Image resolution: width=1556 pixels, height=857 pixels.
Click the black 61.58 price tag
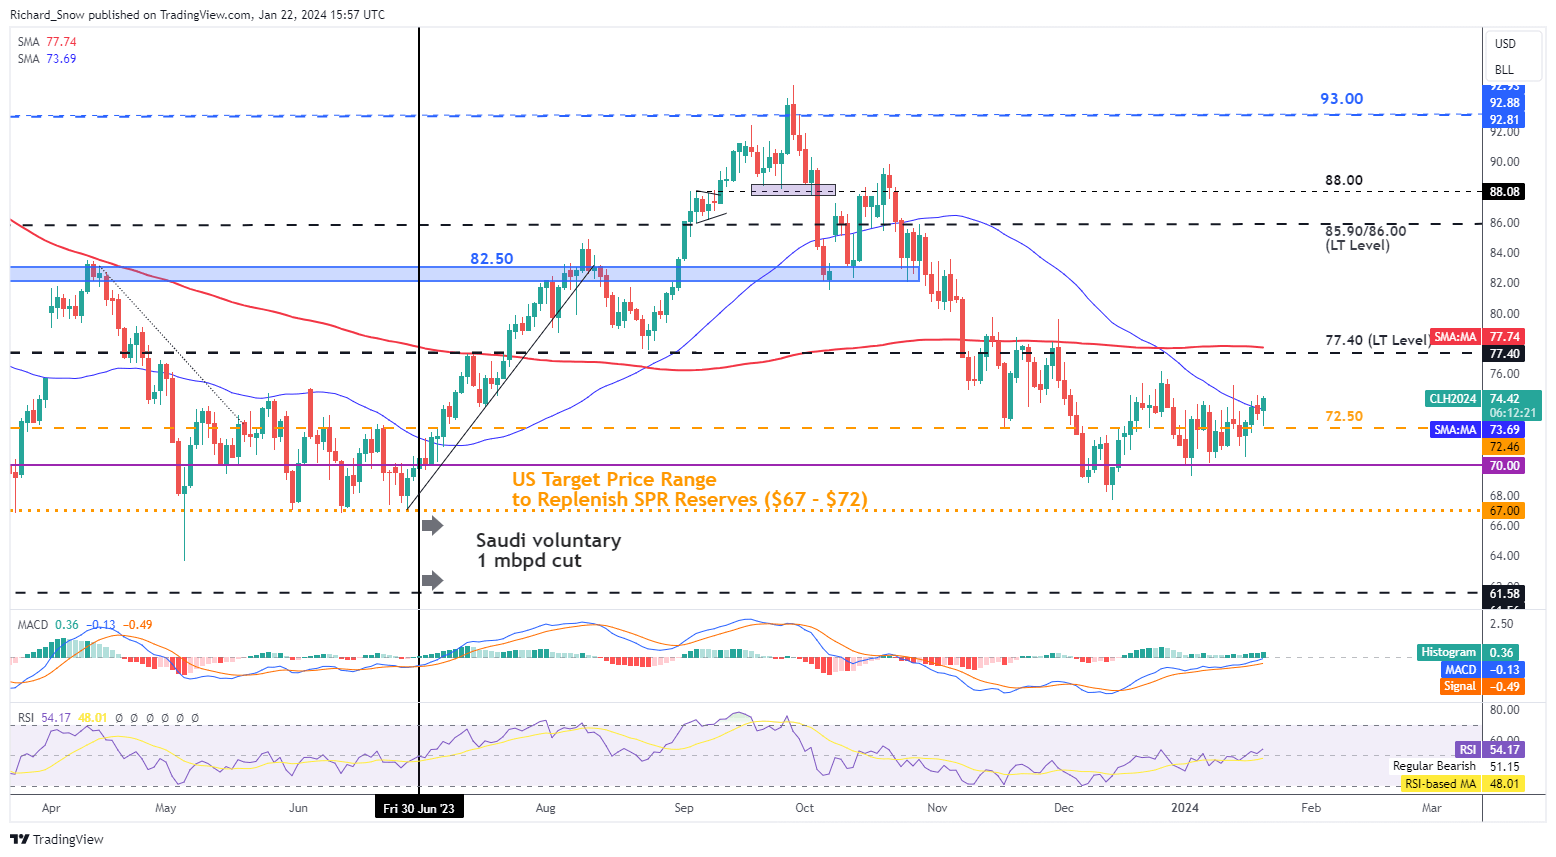click(x=1504, y=593)
